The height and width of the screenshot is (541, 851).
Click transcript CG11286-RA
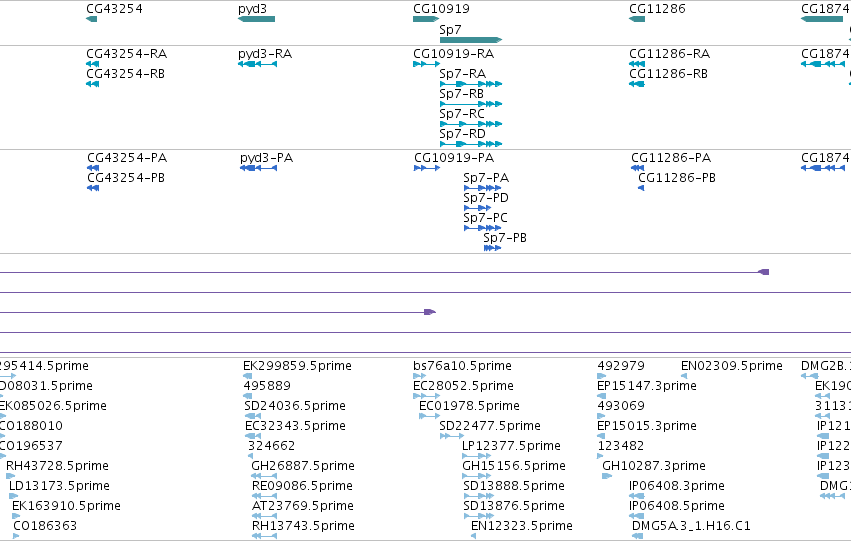pyautogui.click(x=670, y=54)
